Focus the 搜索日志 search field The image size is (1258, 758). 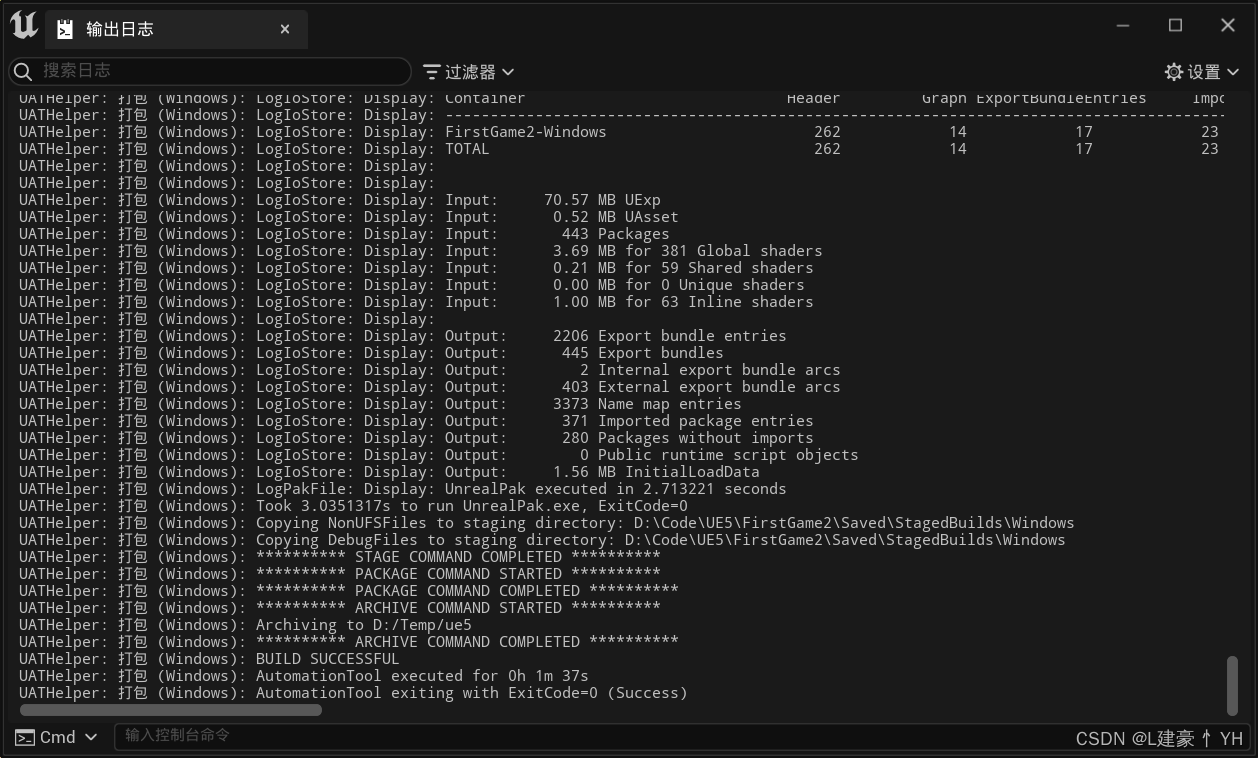coord(210,71)
